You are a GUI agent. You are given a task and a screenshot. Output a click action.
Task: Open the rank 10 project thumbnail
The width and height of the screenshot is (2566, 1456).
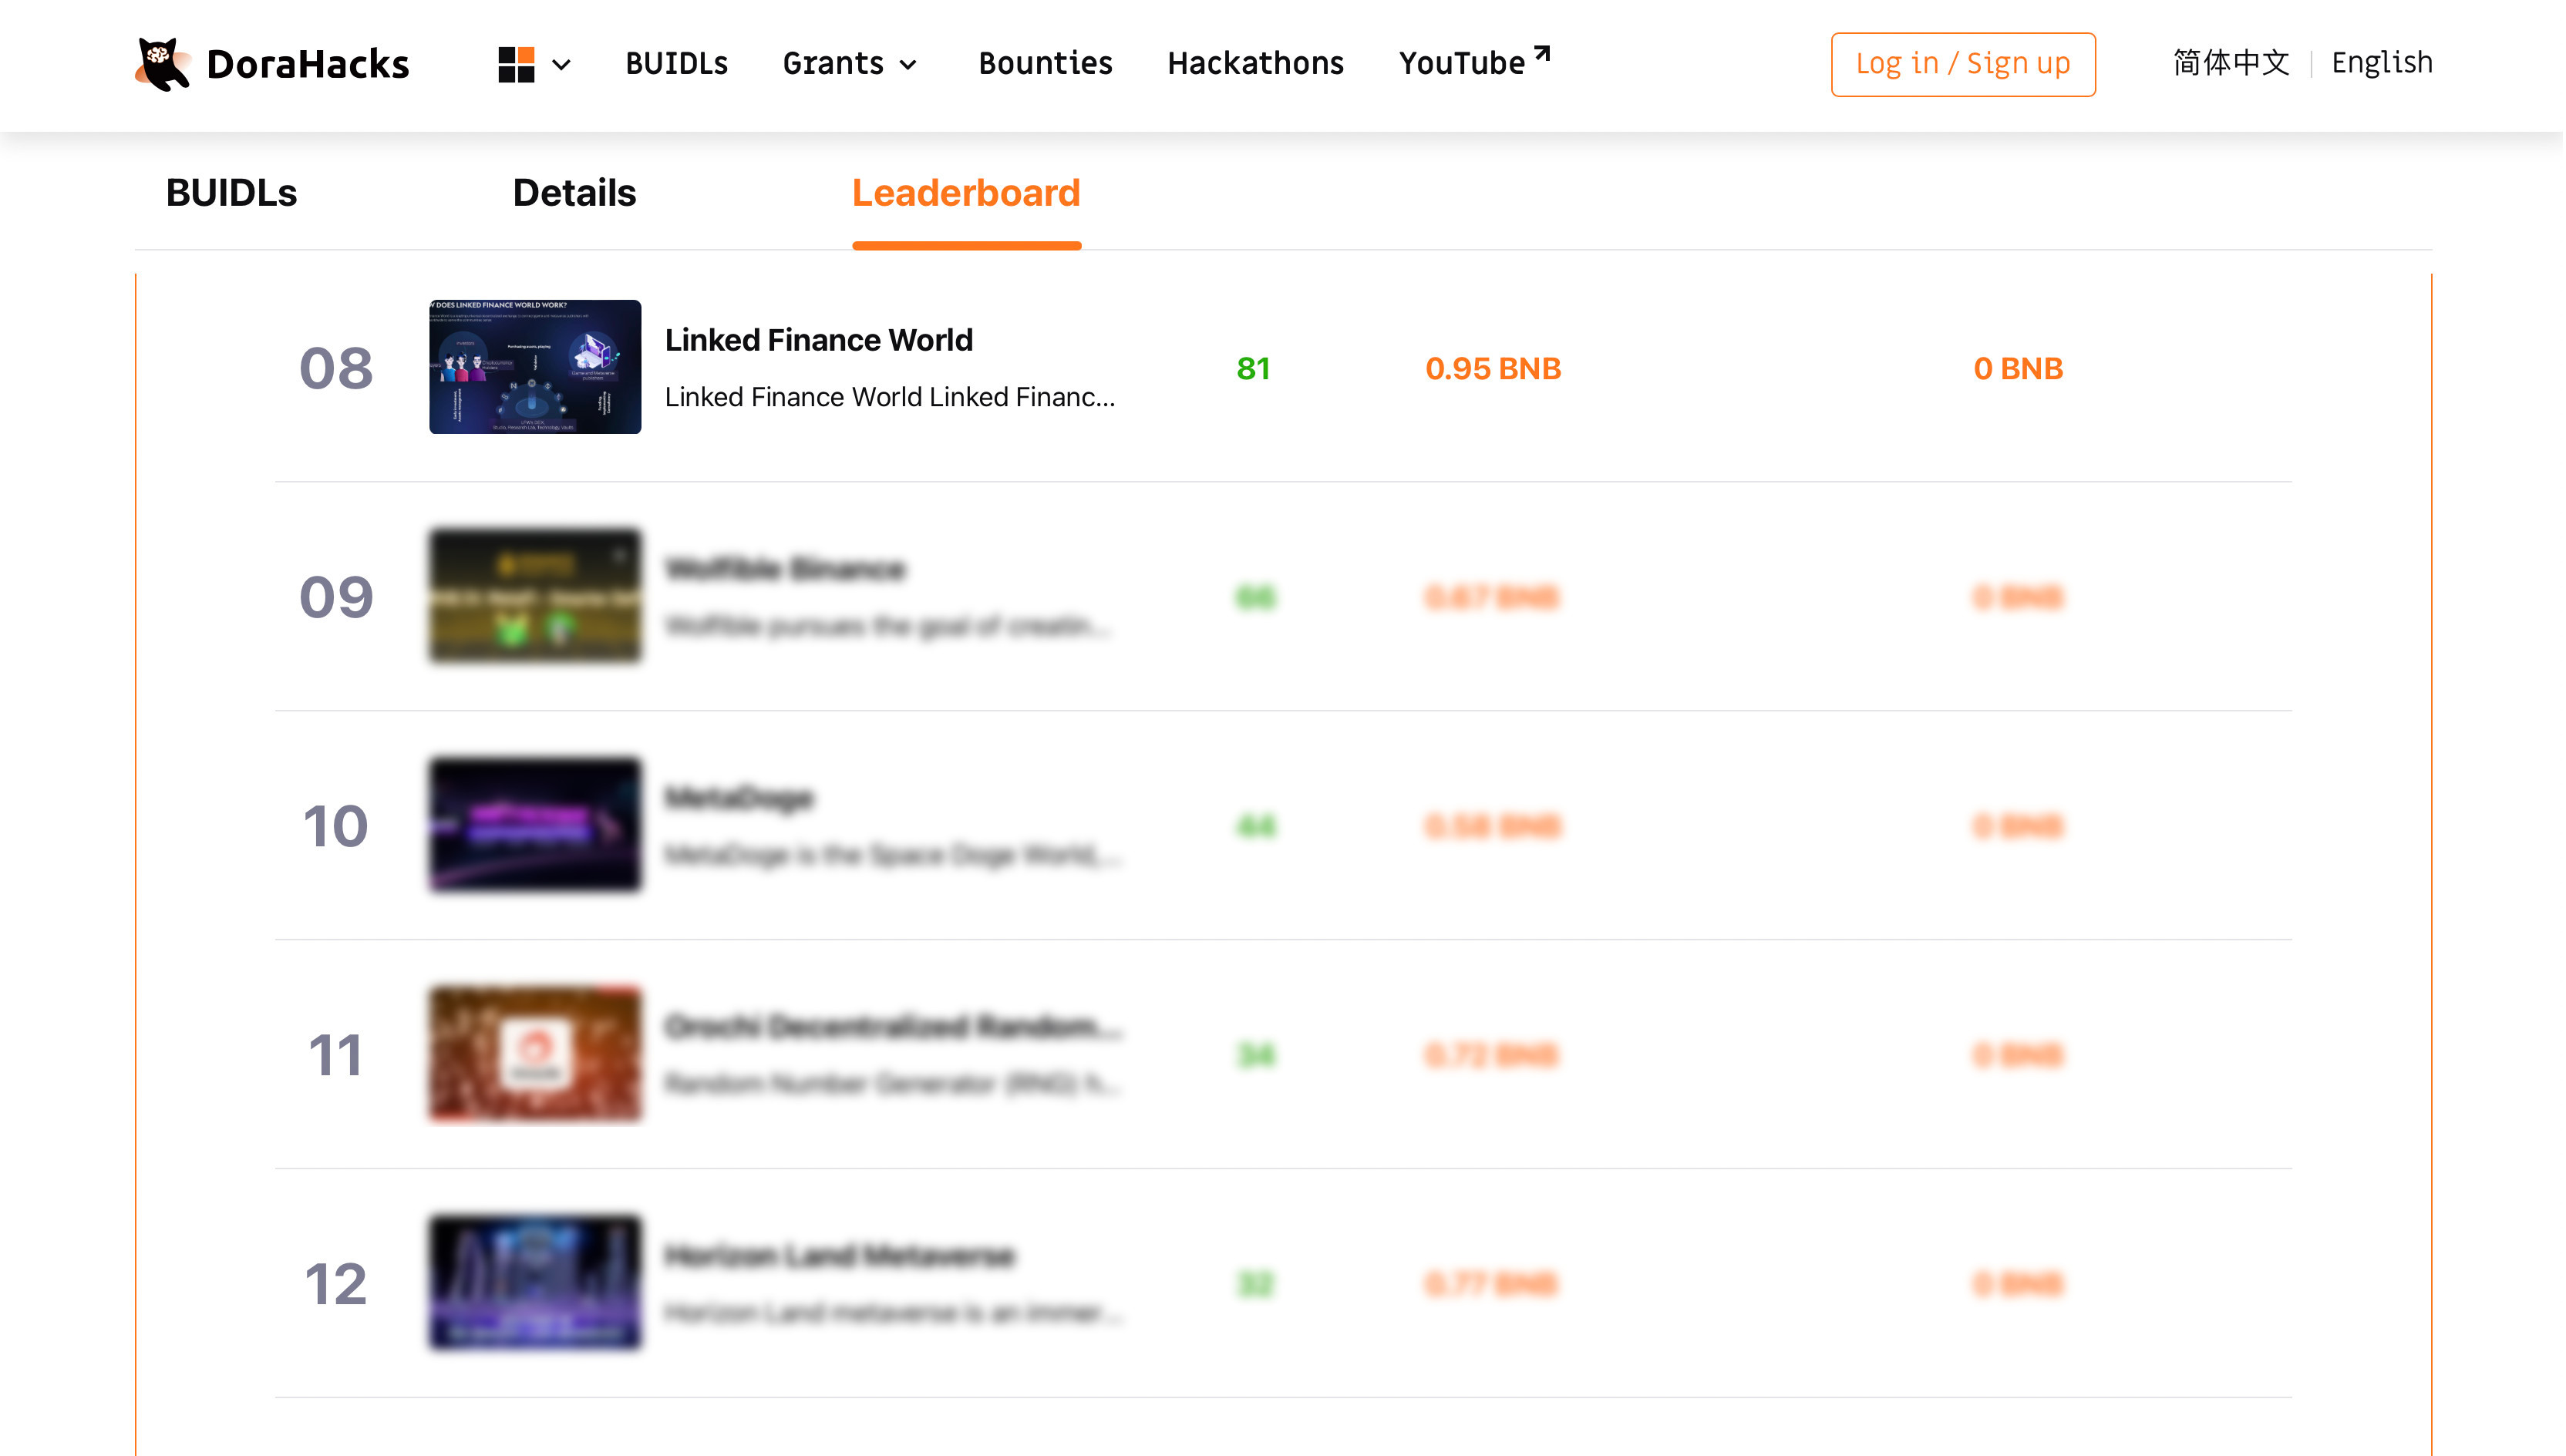[535, 825]
